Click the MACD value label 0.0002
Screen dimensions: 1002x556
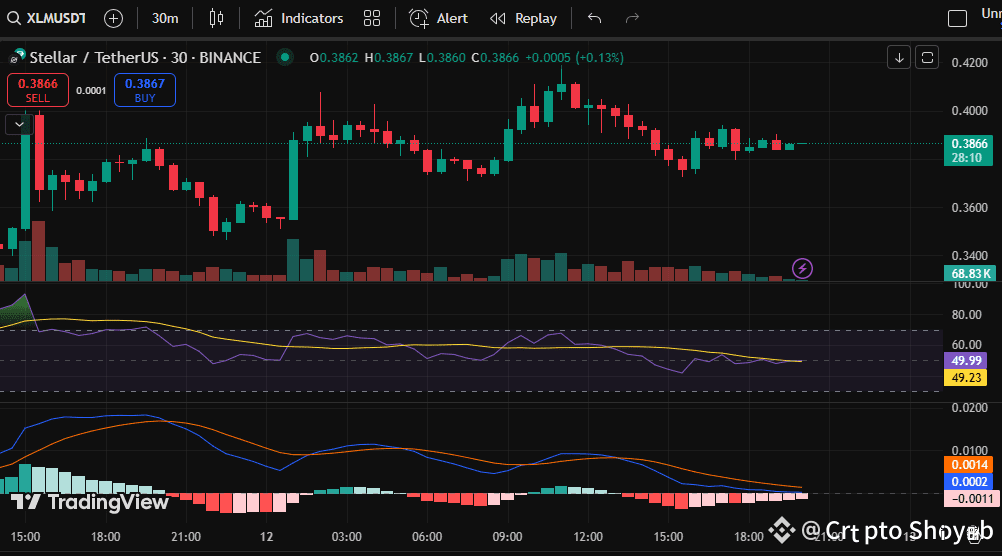tap(969, 482)
